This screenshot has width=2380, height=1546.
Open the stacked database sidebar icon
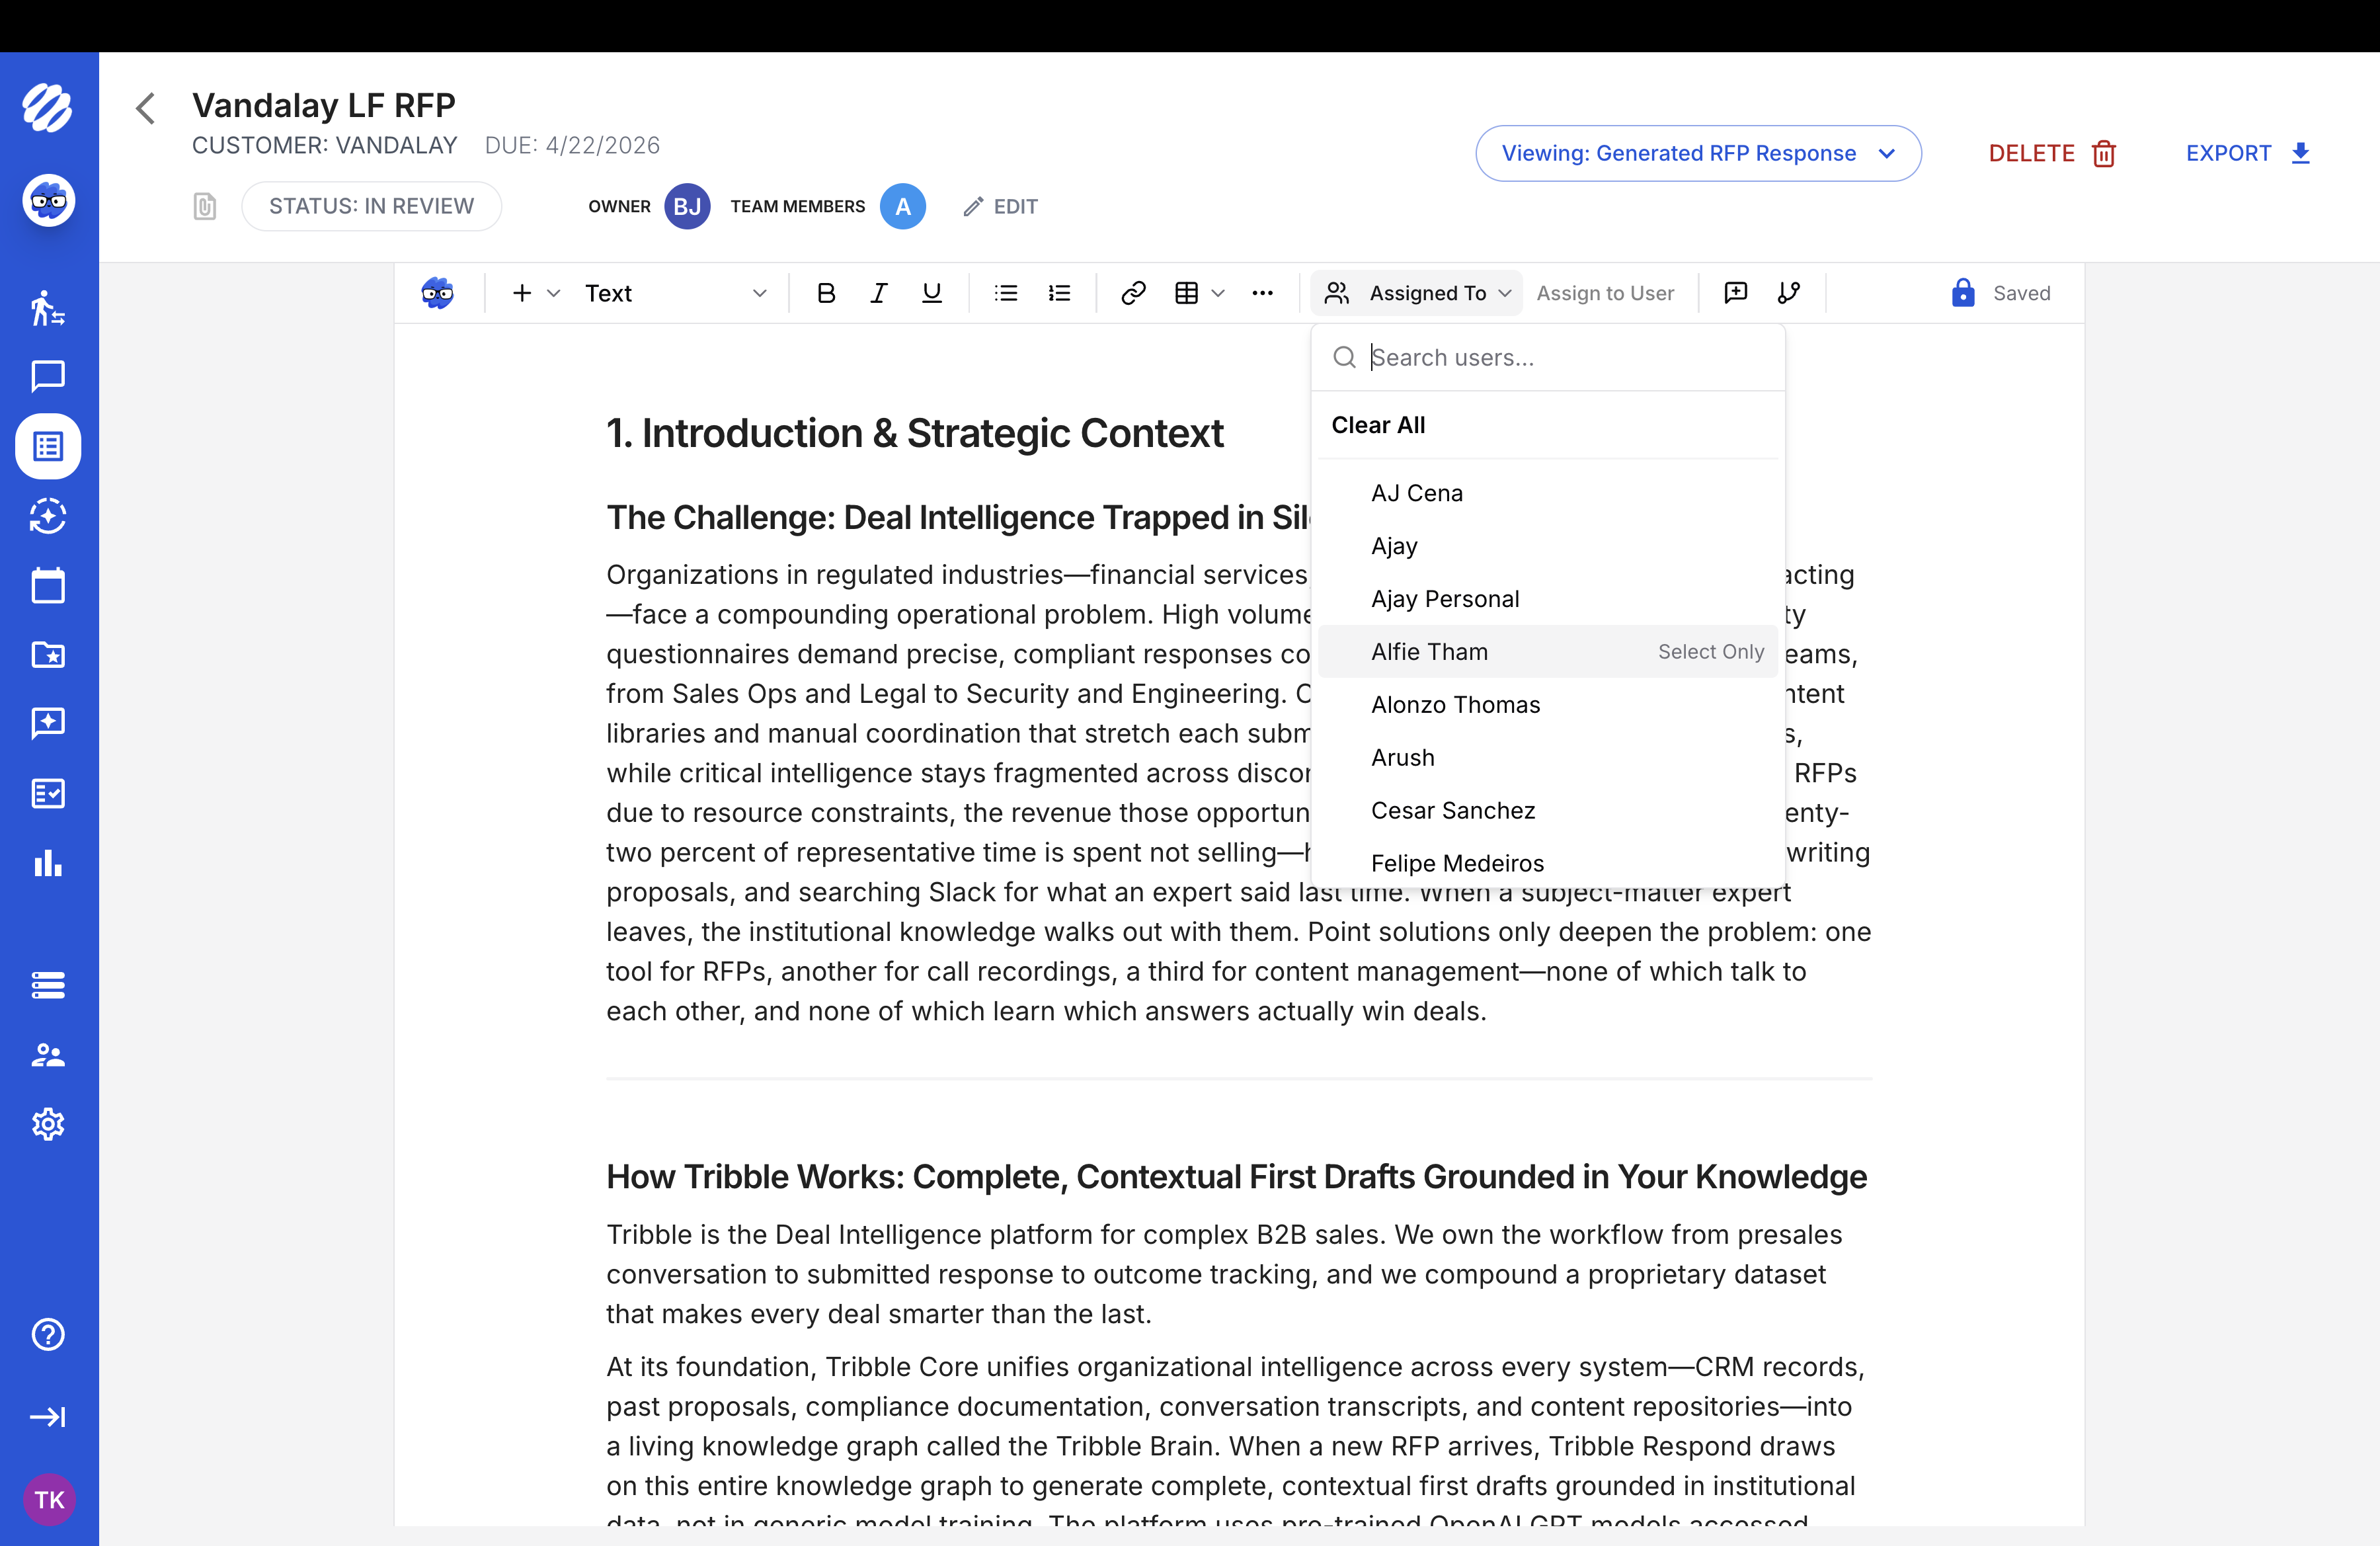point(48,986)
